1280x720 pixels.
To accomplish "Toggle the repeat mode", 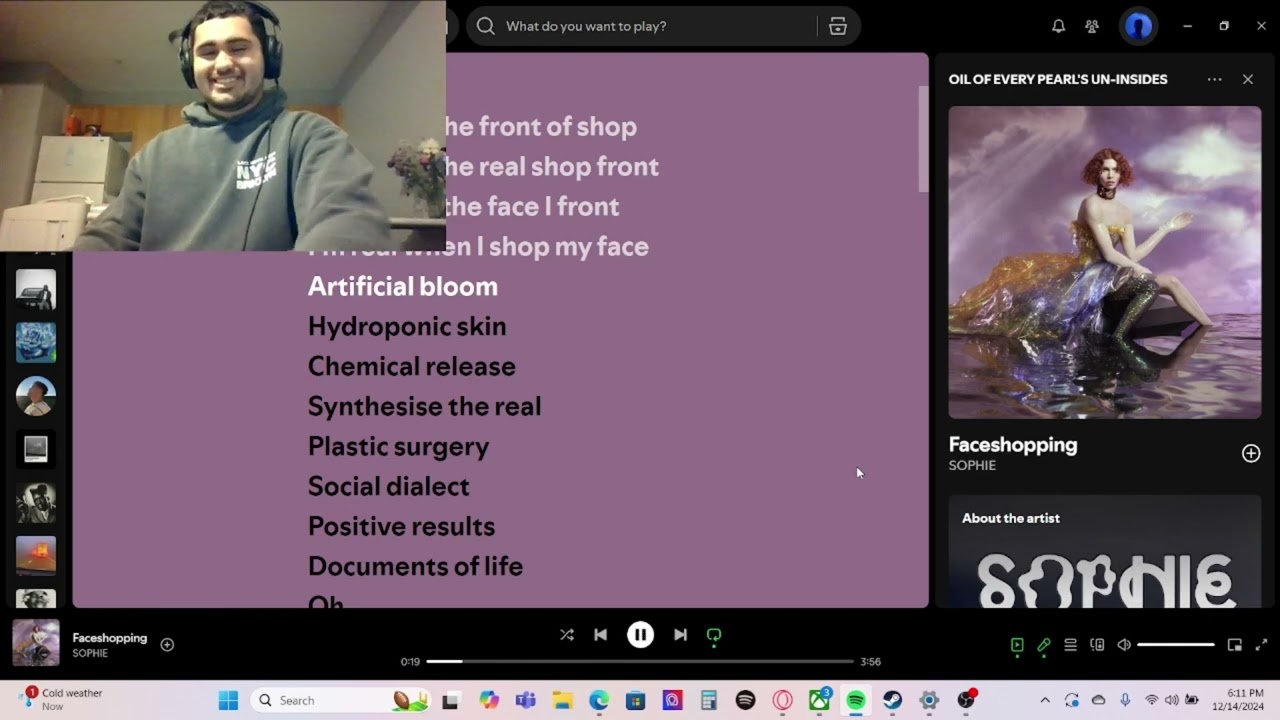I will tap(714, 635).
